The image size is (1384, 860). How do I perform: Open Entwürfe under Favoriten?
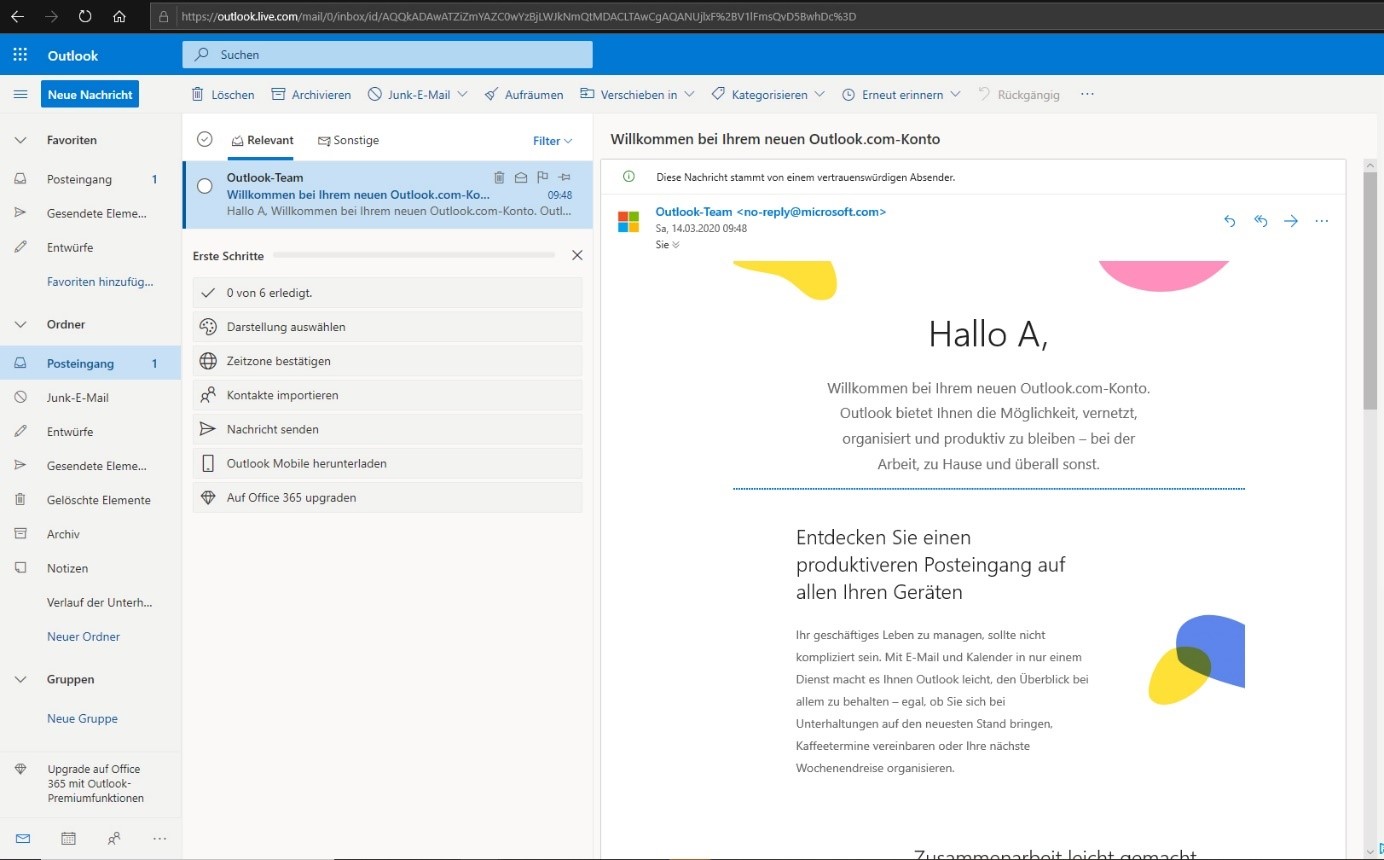(x=90, y=248)
